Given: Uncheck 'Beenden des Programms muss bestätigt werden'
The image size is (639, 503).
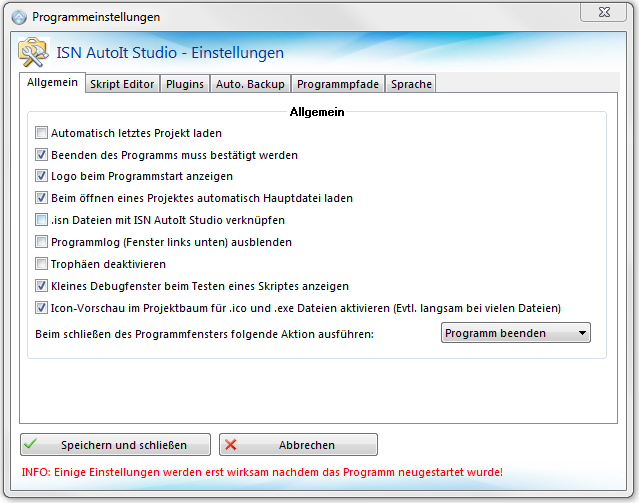Looking at the screenshot, I should (42, 155).
